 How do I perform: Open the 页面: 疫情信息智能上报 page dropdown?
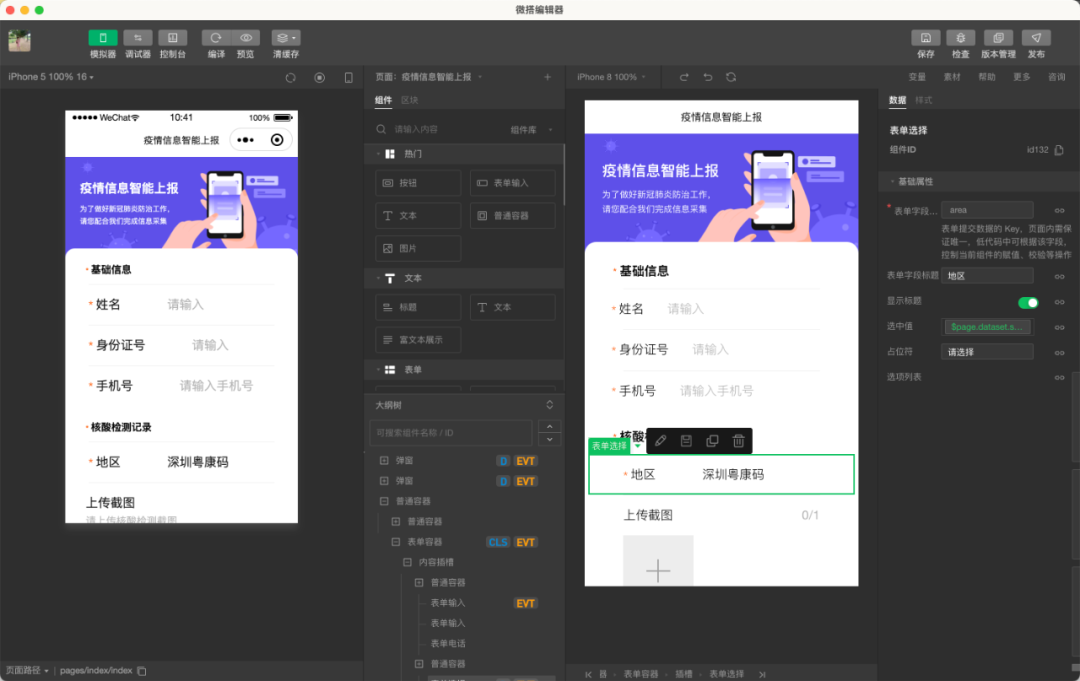[x=428, y=77]
